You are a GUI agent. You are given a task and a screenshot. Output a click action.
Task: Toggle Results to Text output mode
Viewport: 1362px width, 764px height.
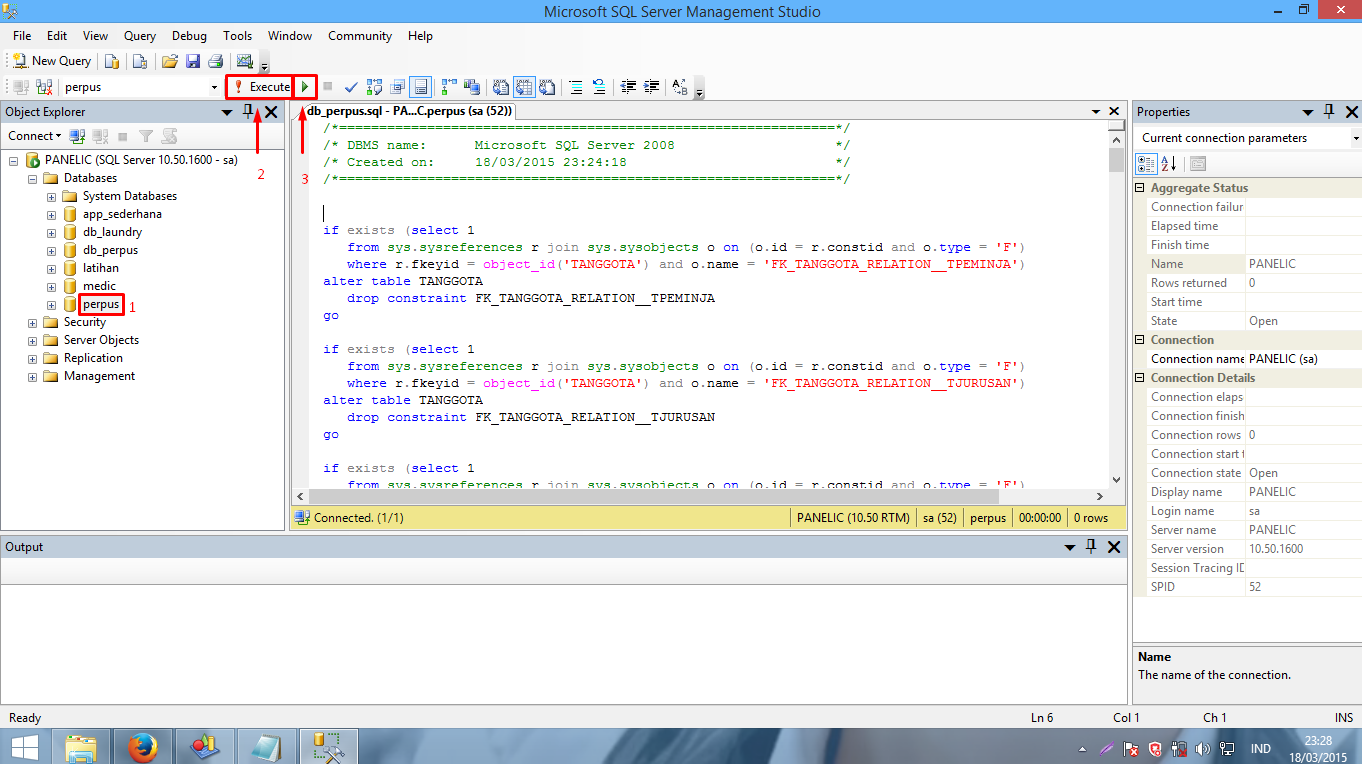click(499, 87)
